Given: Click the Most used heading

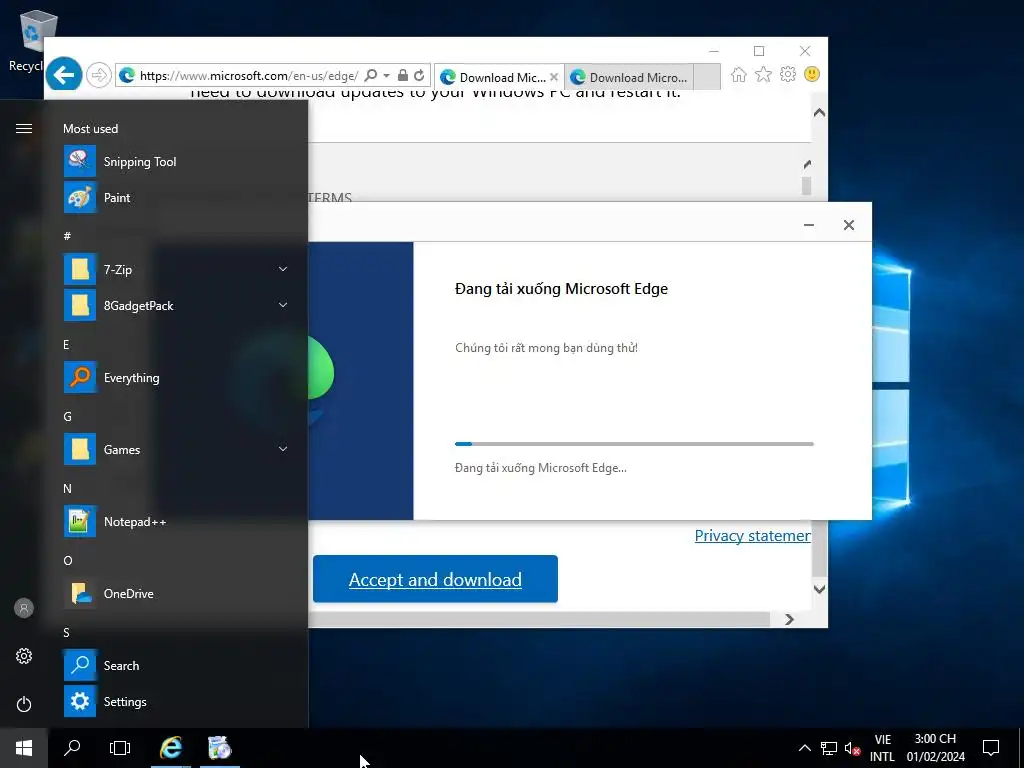Looking at the screenshot, I should click(x=90, y=129).
